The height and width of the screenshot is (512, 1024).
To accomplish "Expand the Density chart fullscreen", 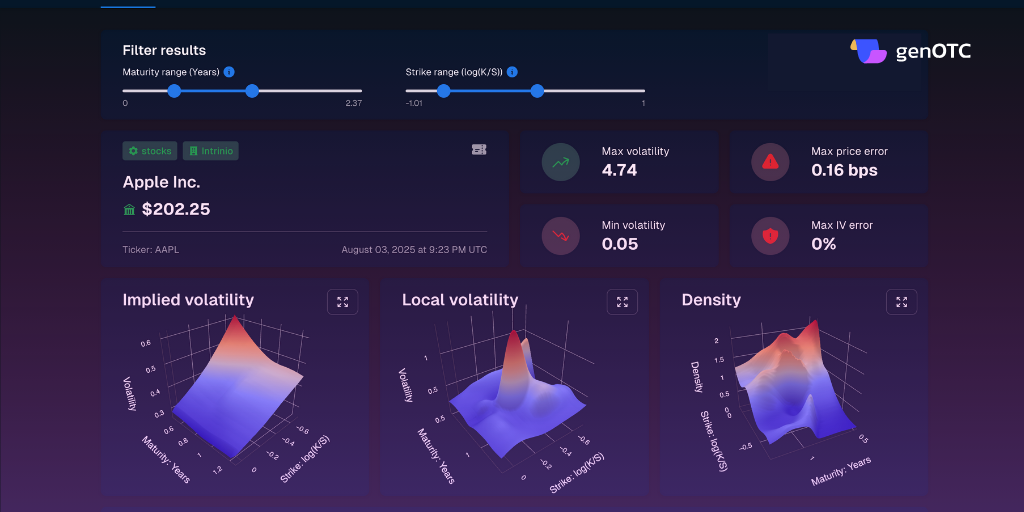I will tap(901, 301).
